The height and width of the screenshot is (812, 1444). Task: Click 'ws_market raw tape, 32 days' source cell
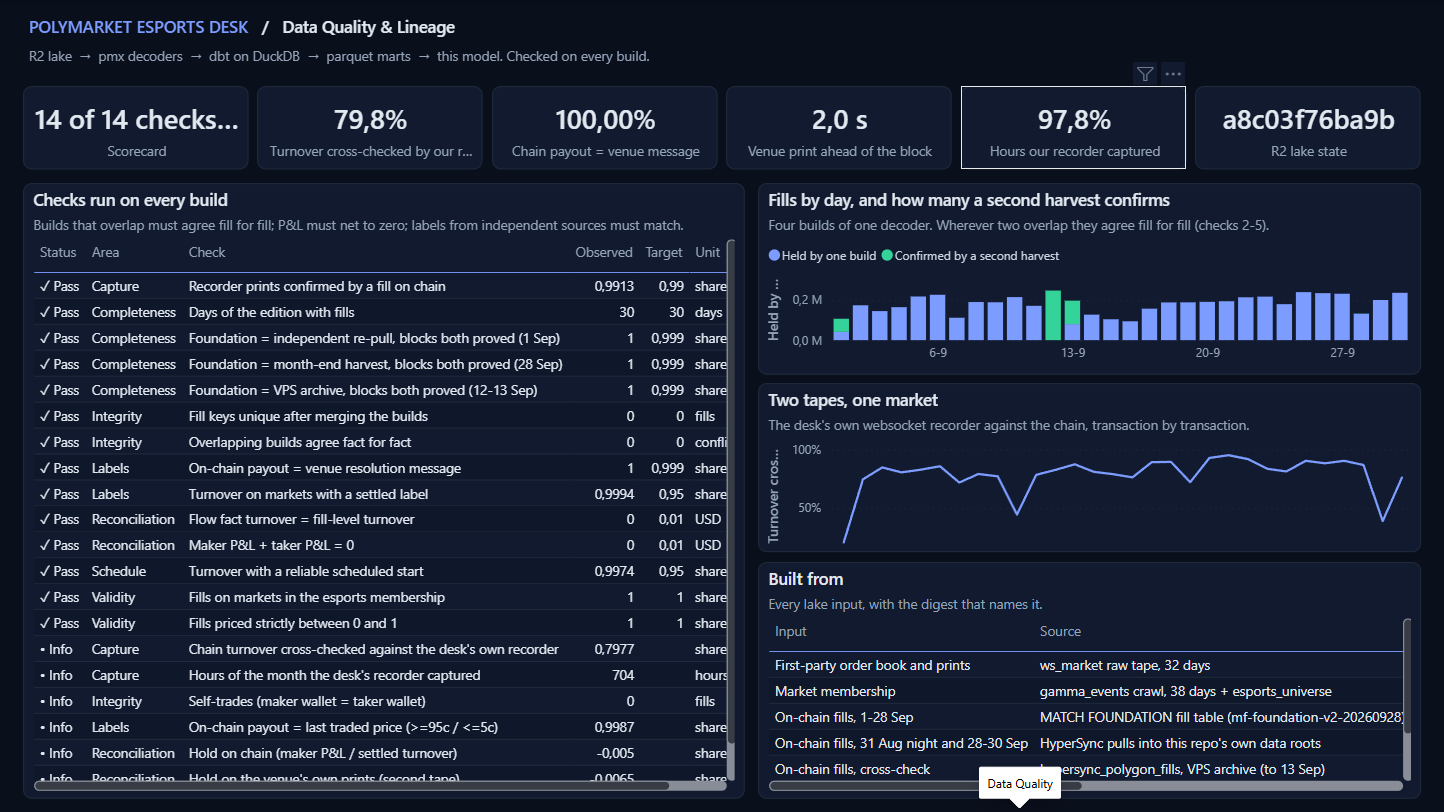1125,665
